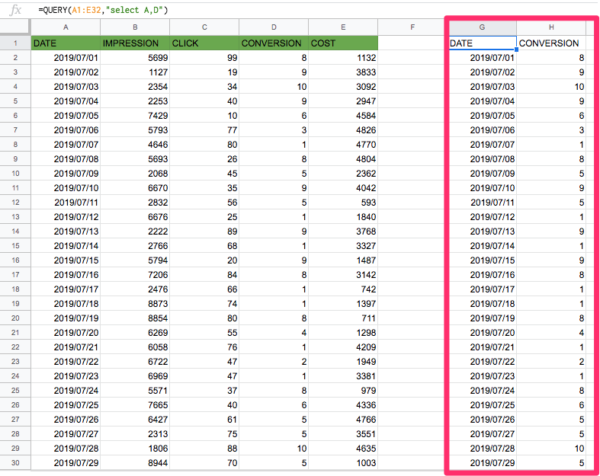The image size is (600, 476).
Task: Click the CLICK header cell
Action: [x=204, y=43]
